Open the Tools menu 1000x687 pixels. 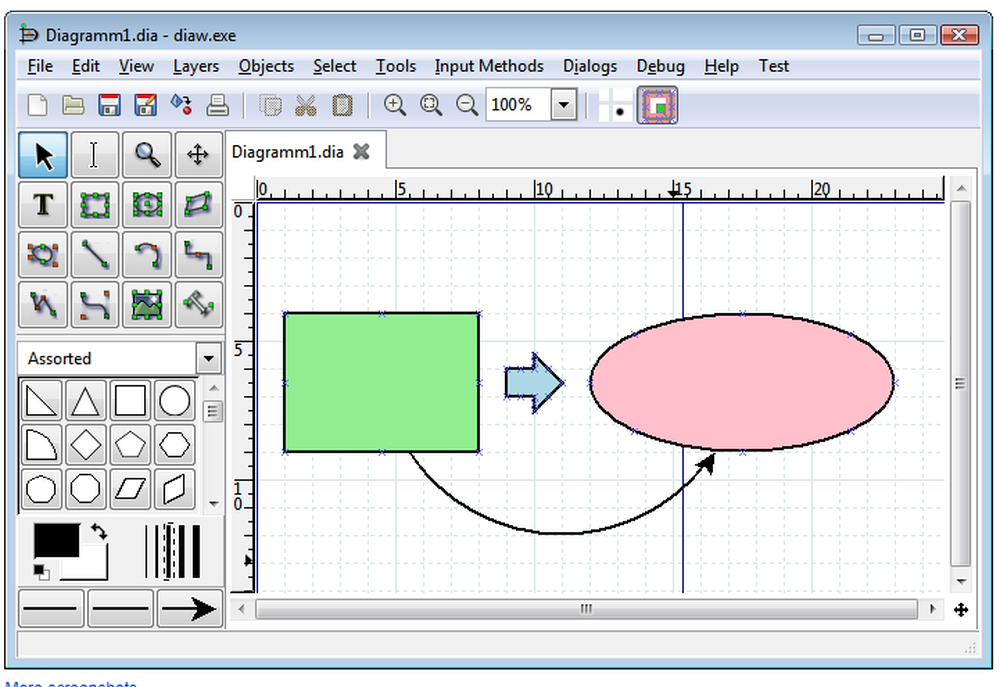click(x=395, y=66)
